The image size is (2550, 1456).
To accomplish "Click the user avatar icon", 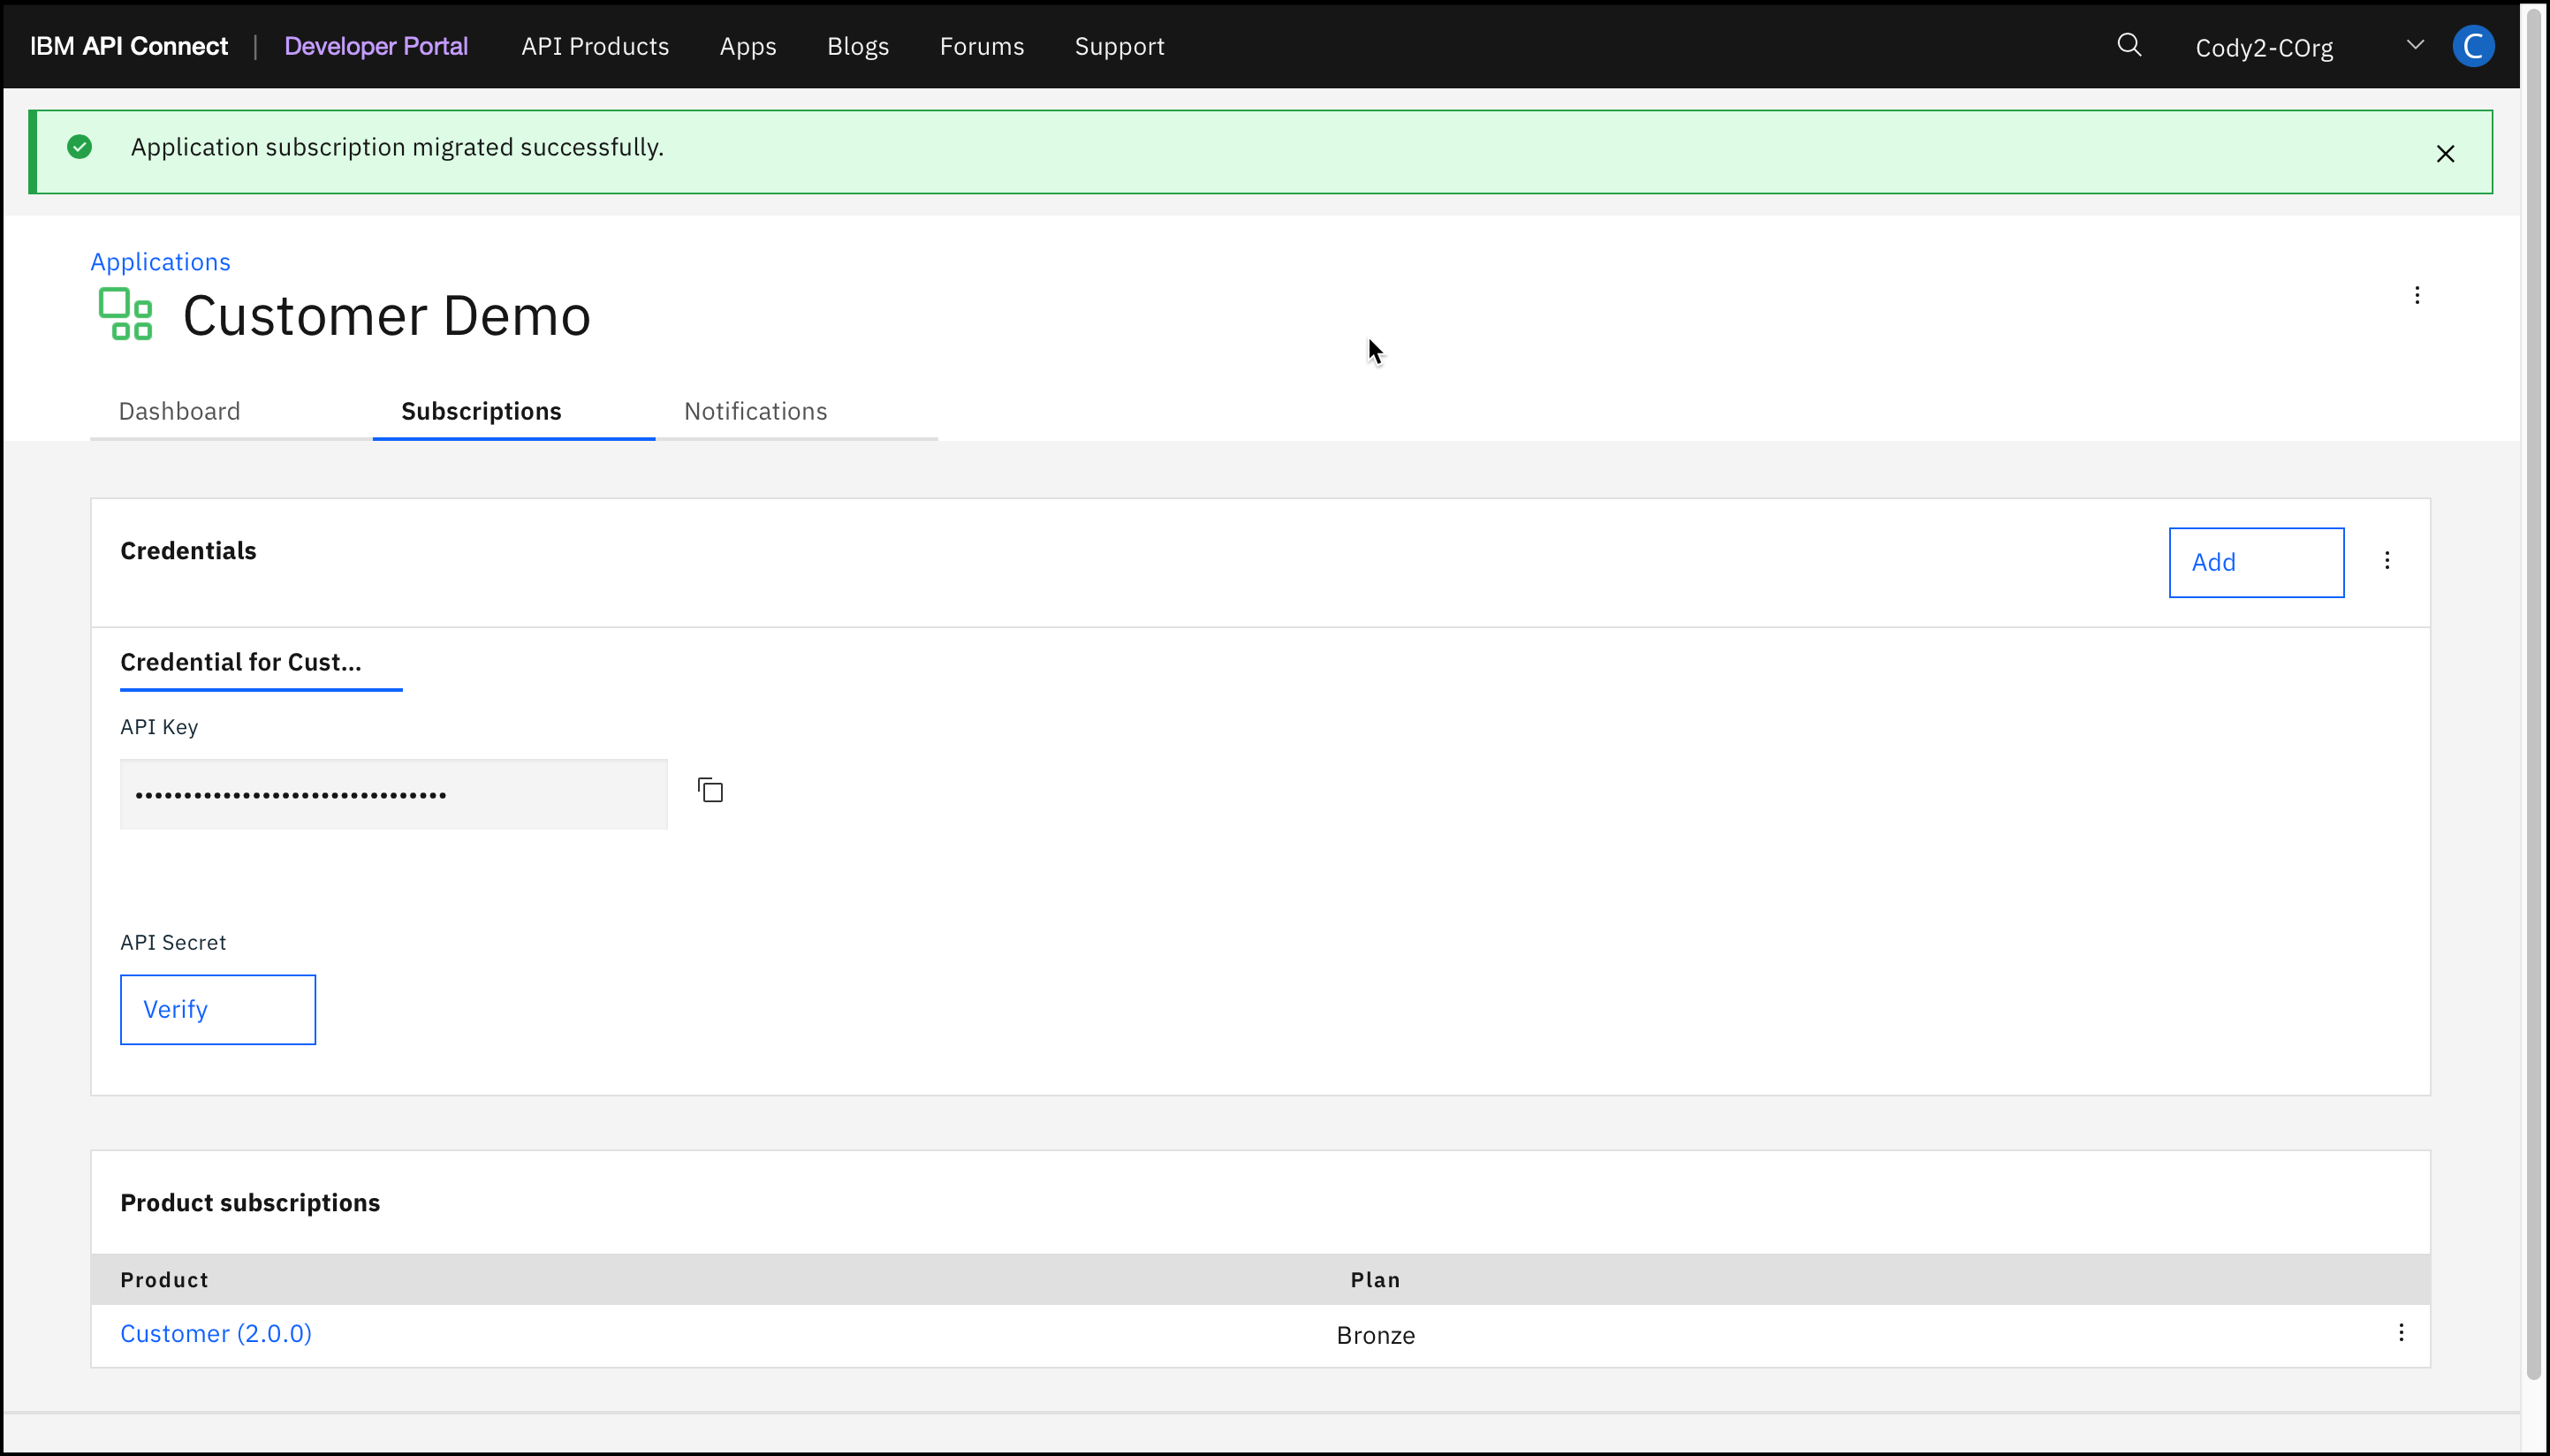I will click(x=2473, y=47).
